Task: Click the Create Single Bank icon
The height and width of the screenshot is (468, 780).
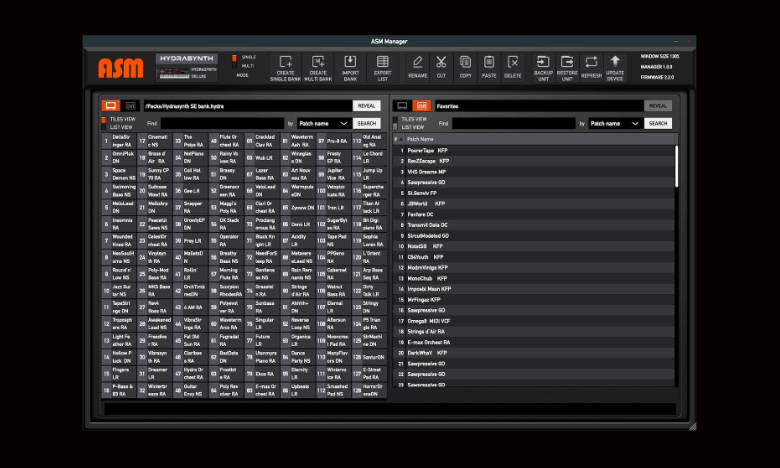Action: [285, 62]
